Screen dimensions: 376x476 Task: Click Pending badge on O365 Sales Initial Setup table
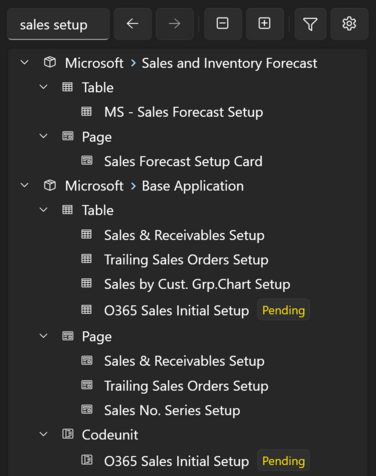[283, 310]
